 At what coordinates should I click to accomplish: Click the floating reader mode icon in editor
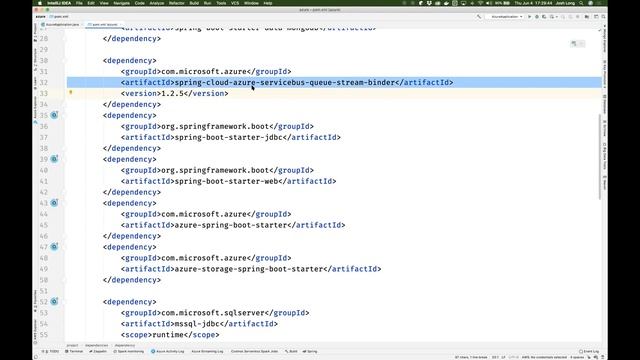574,43
